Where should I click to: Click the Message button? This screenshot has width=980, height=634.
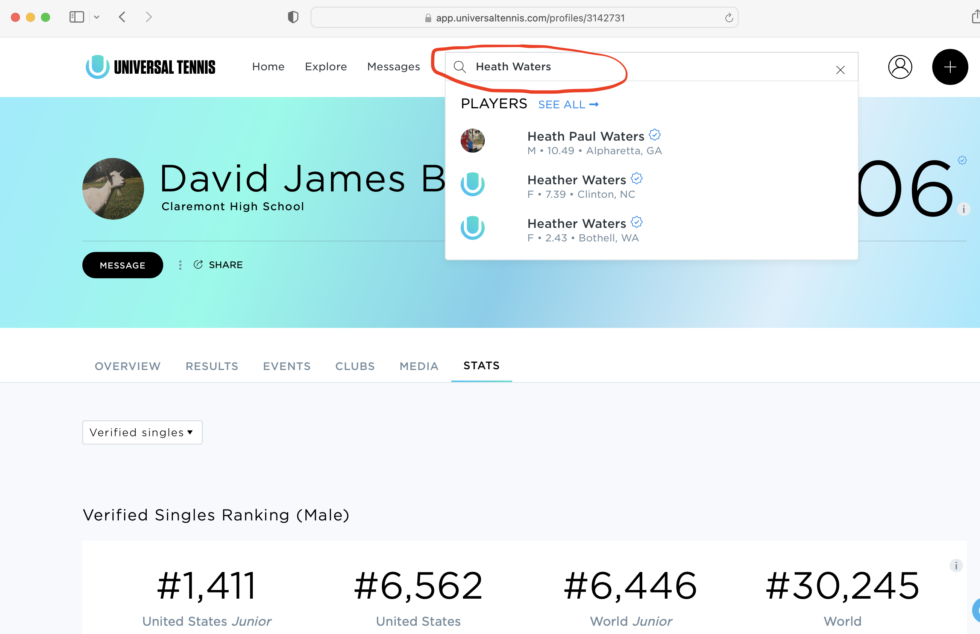coord(122,265)
